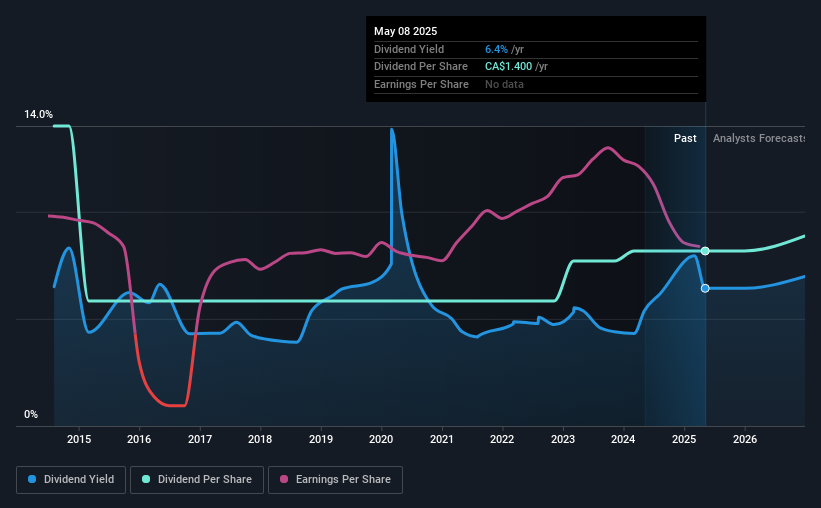Click the 2018 x-axis year label
Viewport: 821px width, 508px height.
260,439
